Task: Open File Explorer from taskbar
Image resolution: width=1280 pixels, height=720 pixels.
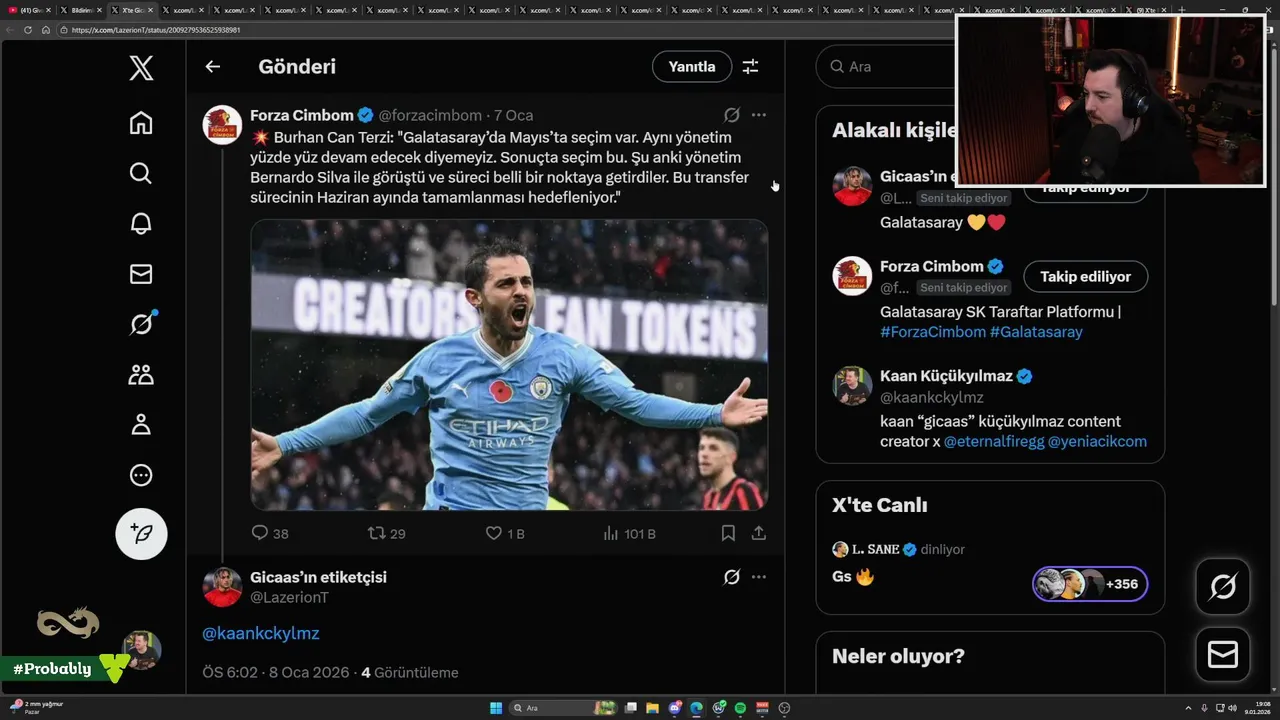Action: point(653,708)
